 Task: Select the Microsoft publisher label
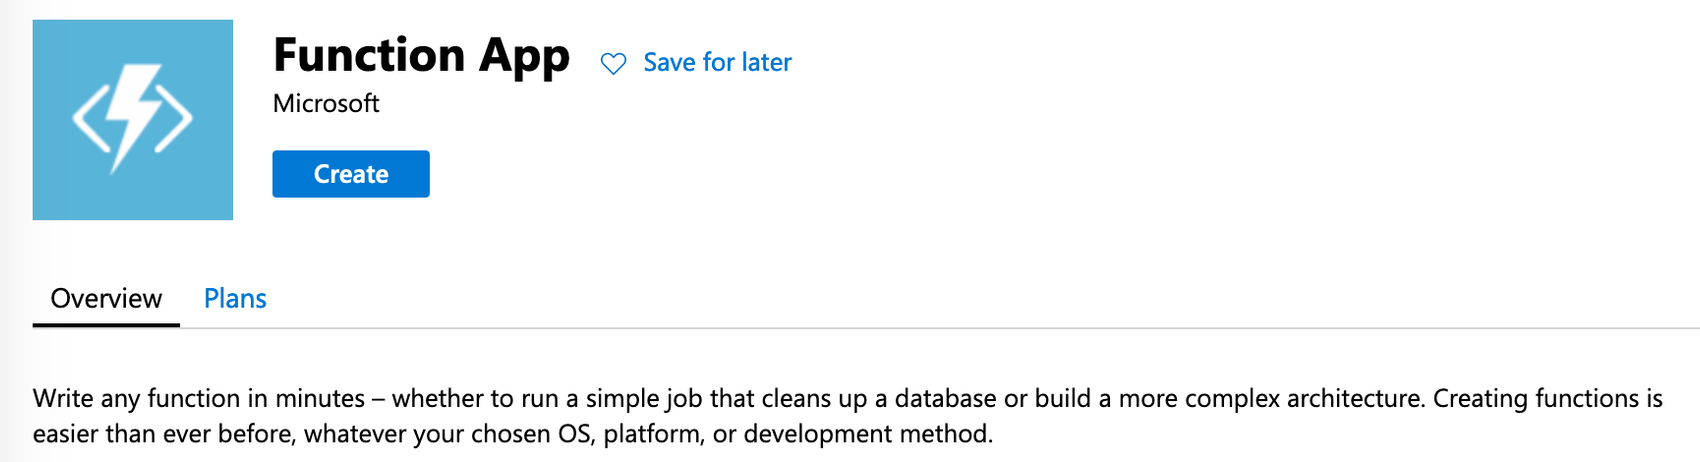click(x=326, y=104)
